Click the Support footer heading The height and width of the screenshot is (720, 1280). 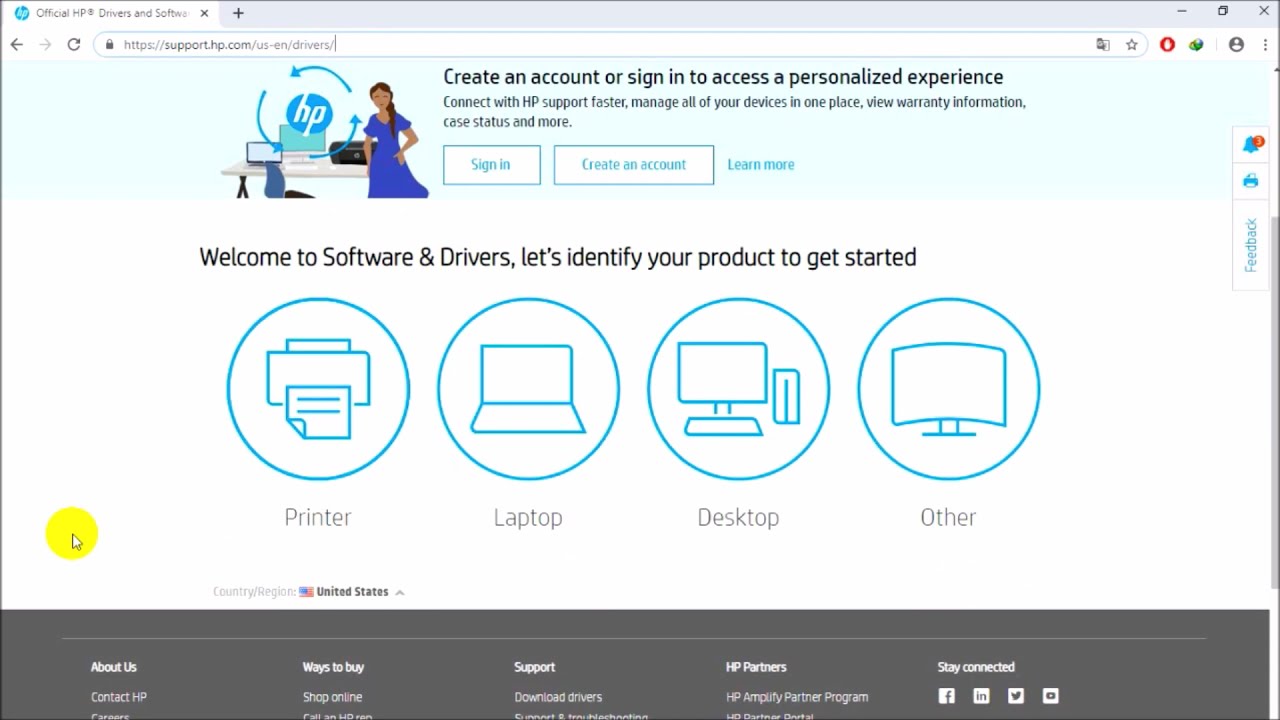pyautogui.click(x=535, y=667)
